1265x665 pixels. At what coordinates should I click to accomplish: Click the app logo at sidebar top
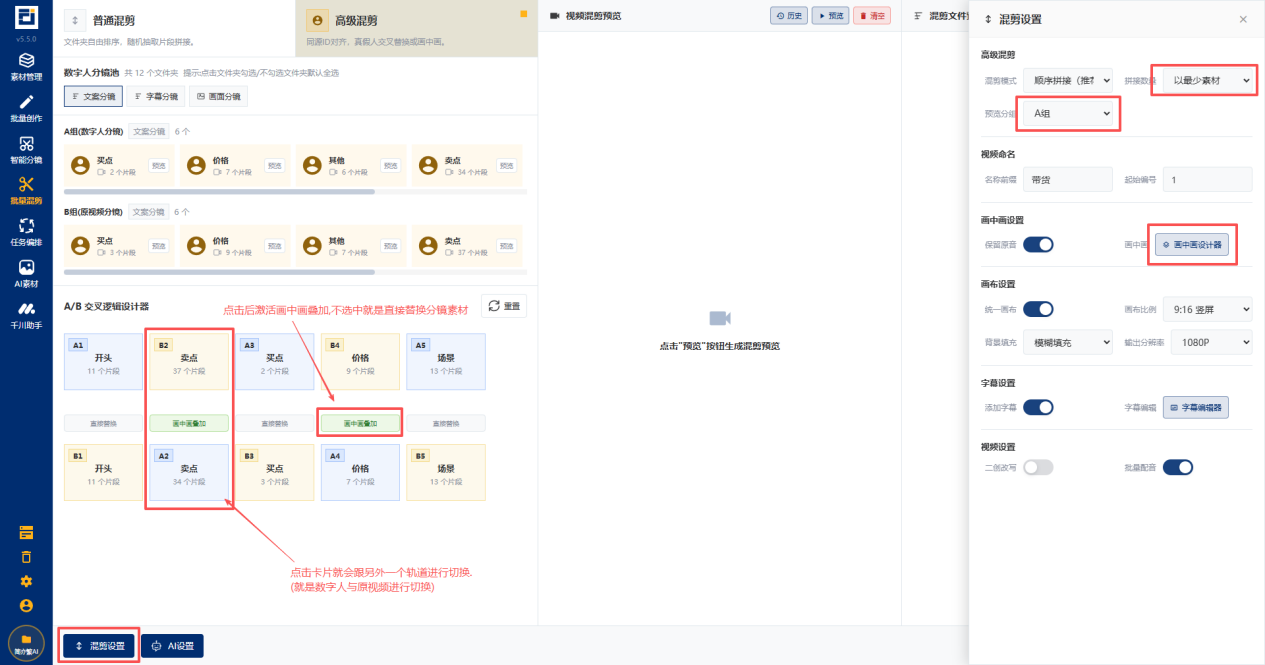pos(26,19)
